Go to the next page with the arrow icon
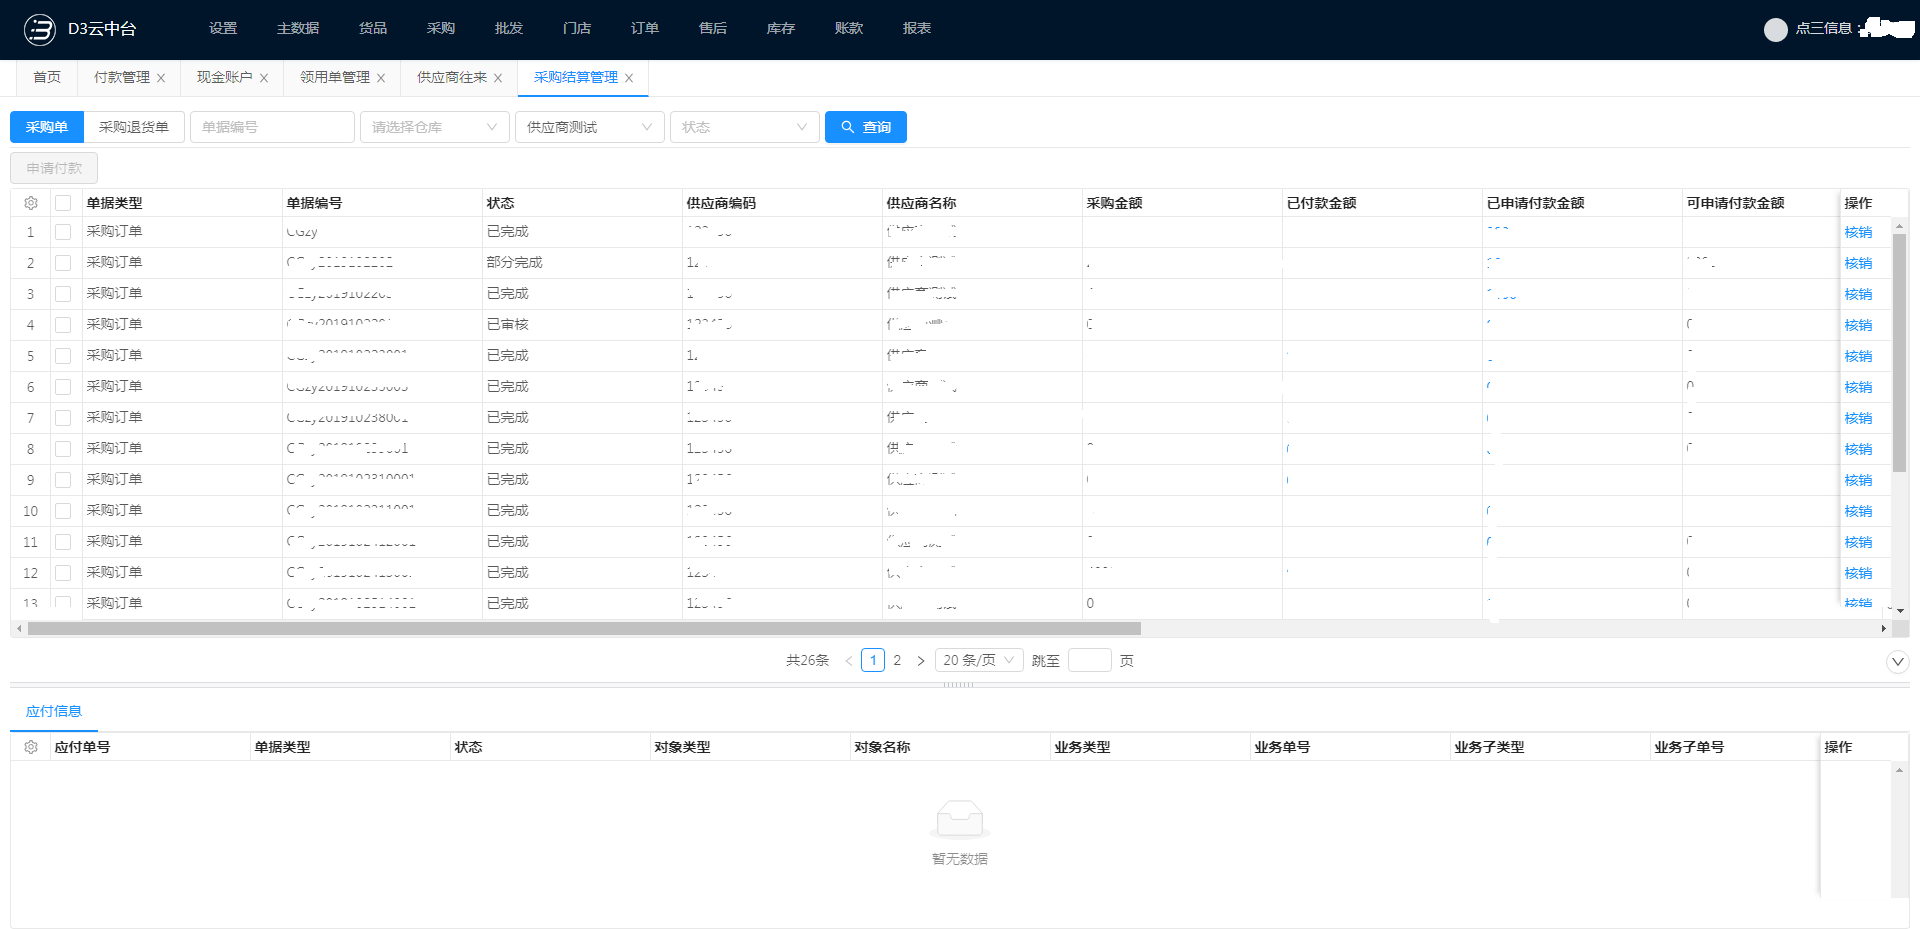Viewport: 1920px width, 929px height. pyautogui.click(x=921, y=661)
